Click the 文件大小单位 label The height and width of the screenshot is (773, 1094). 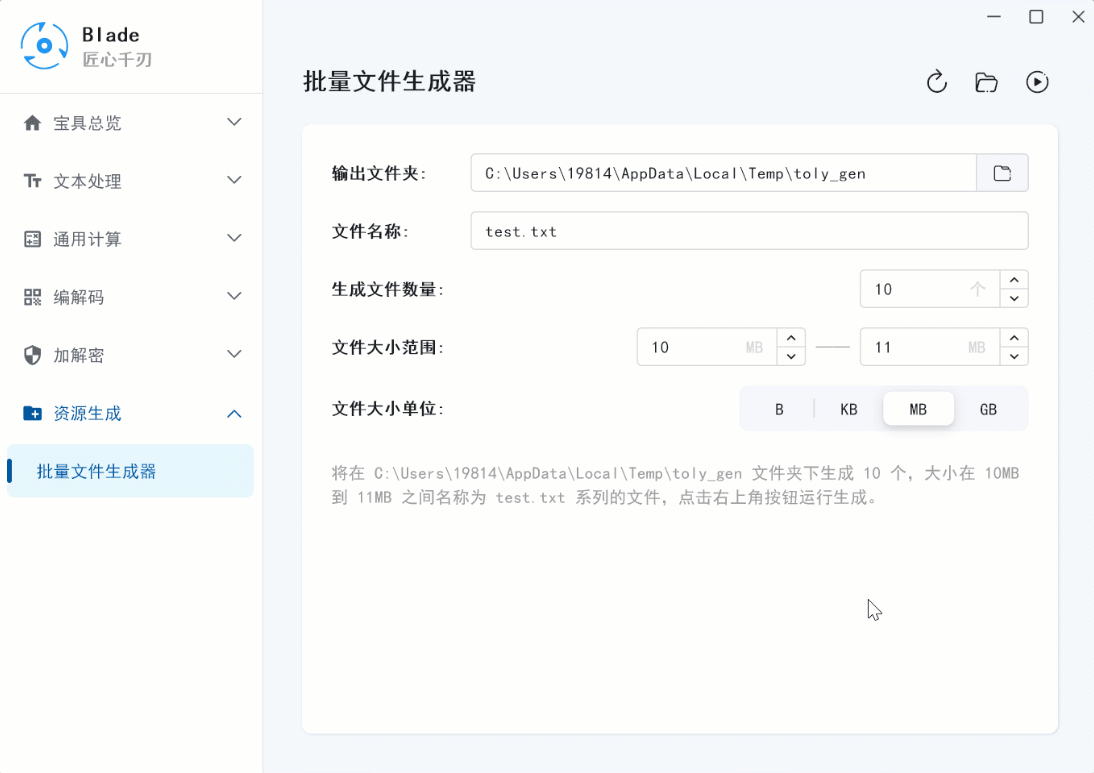pyautogui.click(x=388, y=409)
